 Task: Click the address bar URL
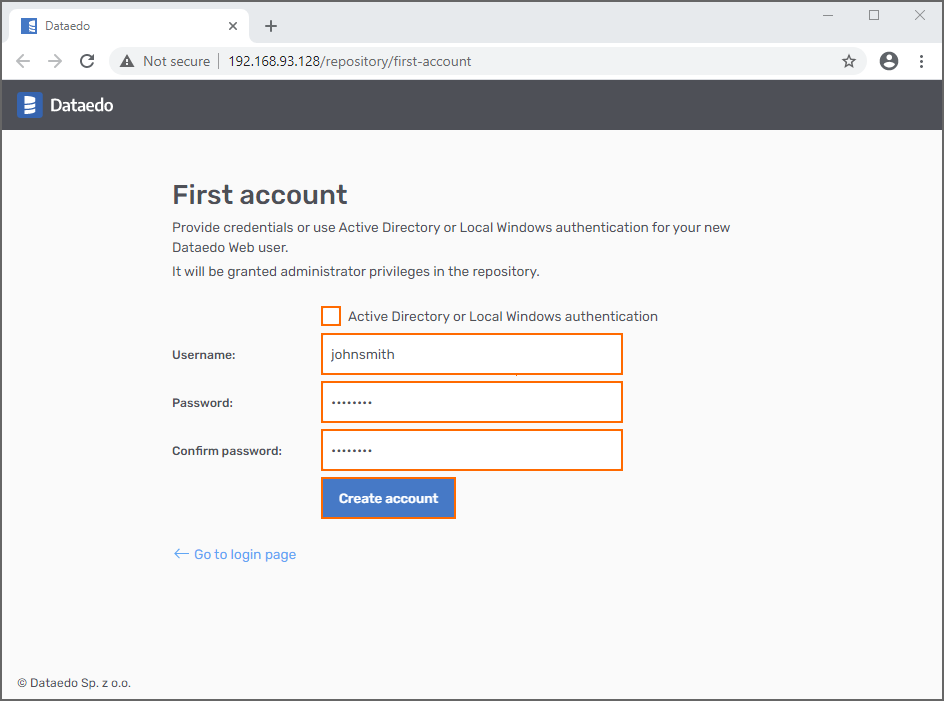(x=350, y=61)
